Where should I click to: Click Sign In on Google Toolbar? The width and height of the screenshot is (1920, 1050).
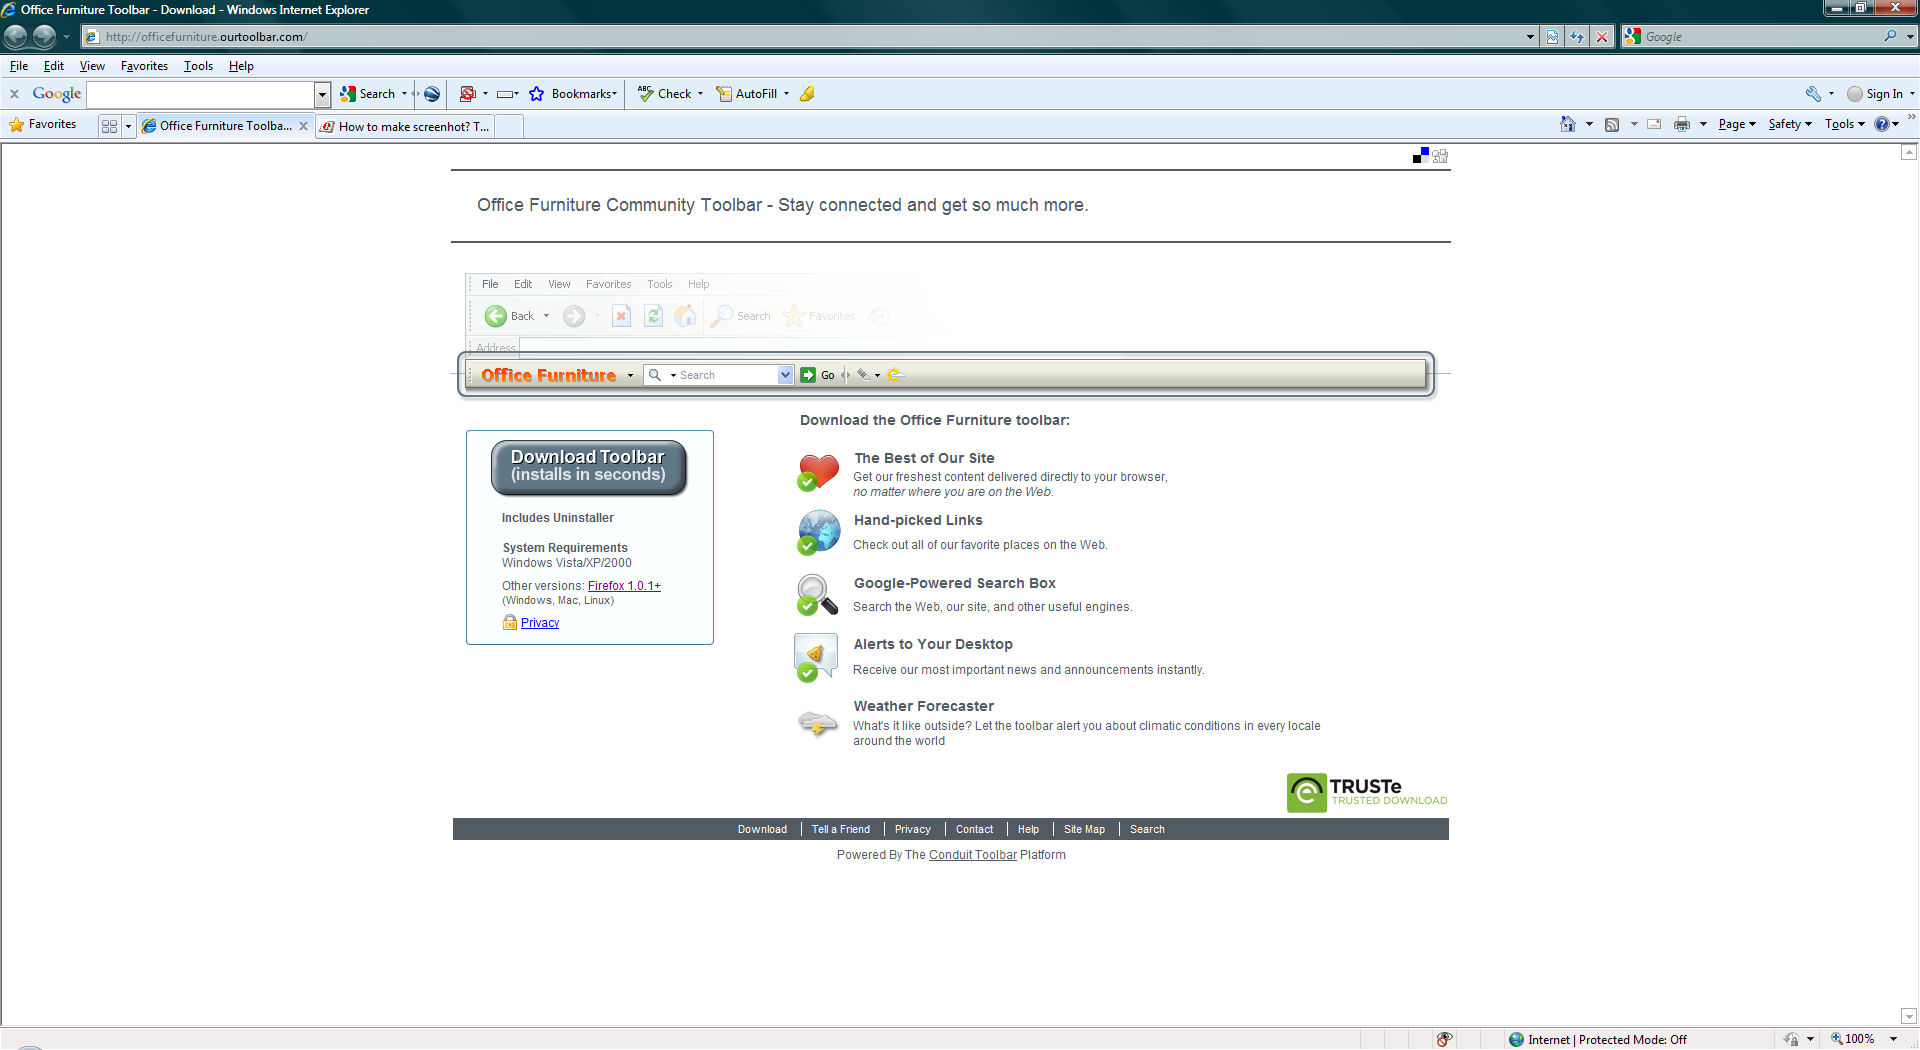click(1875, 94)
